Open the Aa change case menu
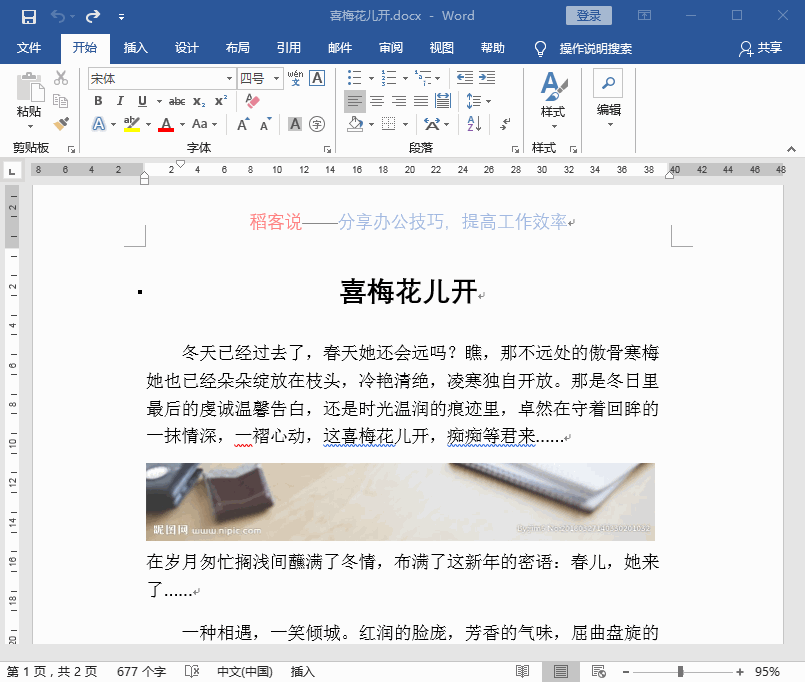 click(x=204, y=124)
